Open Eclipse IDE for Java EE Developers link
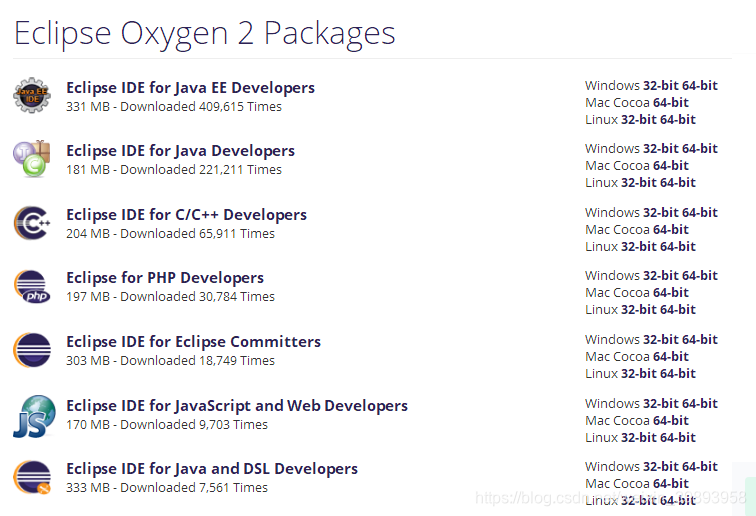 coord(190,88)
